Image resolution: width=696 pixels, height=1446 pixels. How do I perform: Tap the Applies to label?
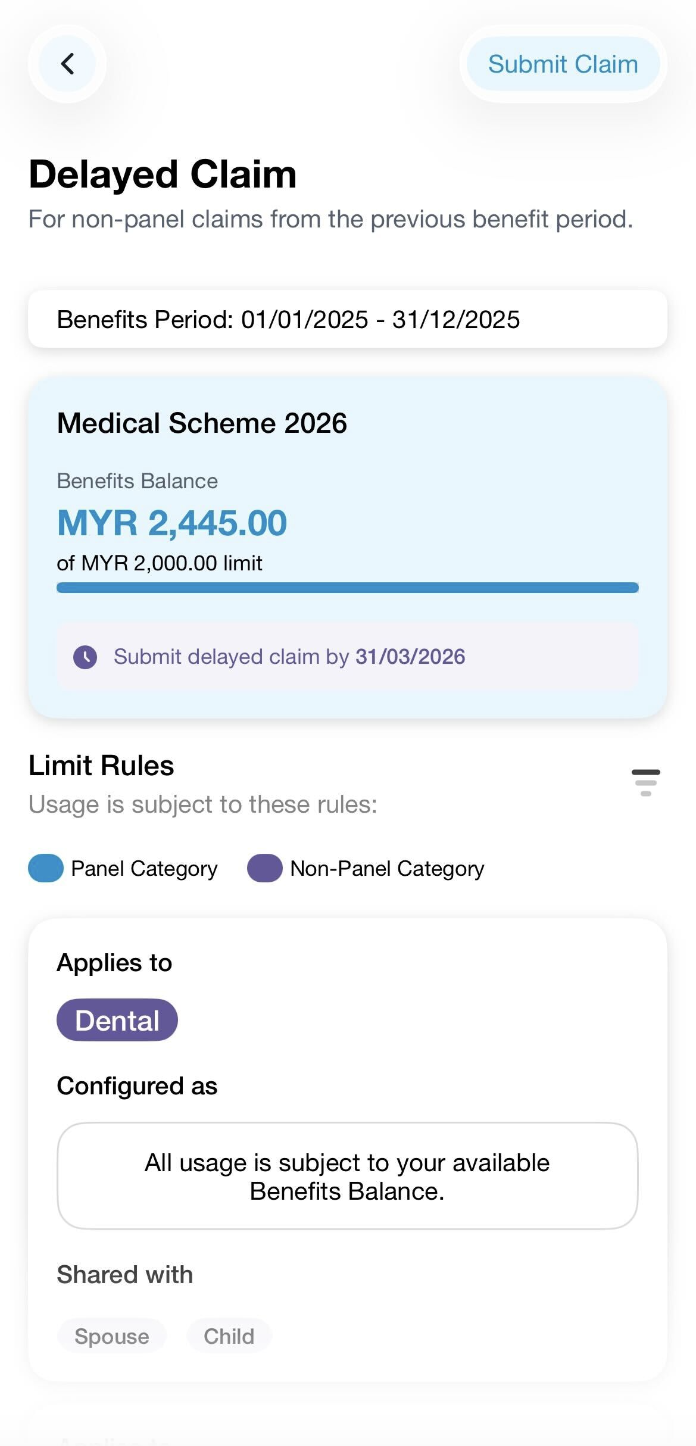[114, 963]
